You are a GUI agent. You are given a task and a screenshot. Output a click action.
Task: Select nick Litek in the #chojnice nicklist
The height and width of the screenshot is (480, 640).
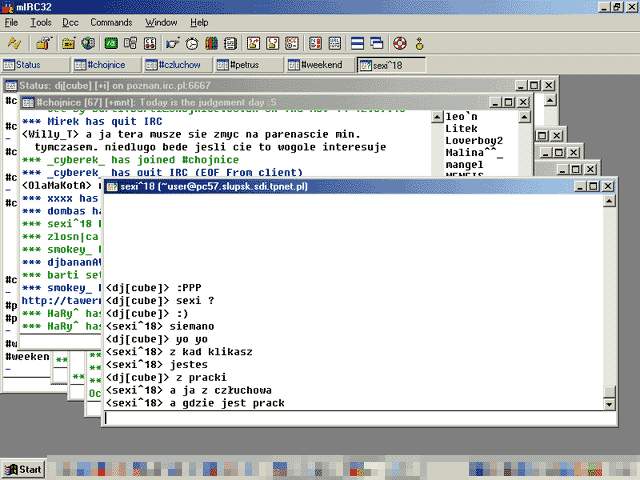[461, 129]
